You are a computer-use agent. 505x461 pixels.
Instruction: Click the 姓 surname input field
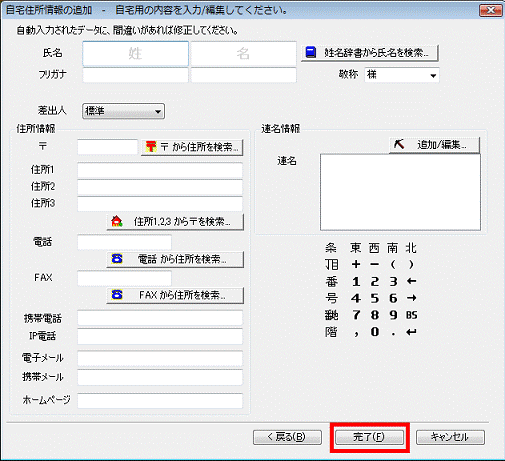(x=135, y=54)
